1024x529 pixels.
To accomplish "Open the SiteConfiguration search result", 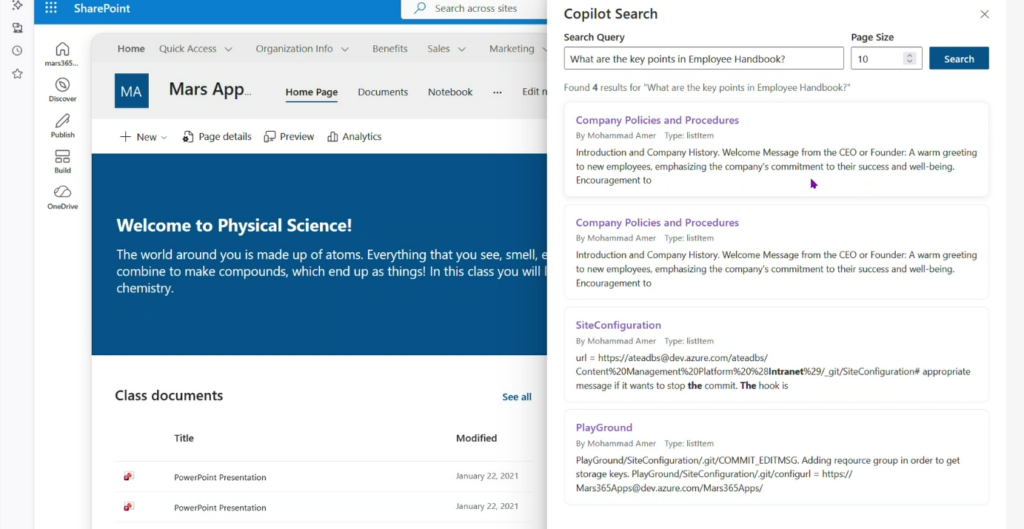I will click(x=618, y=325).
